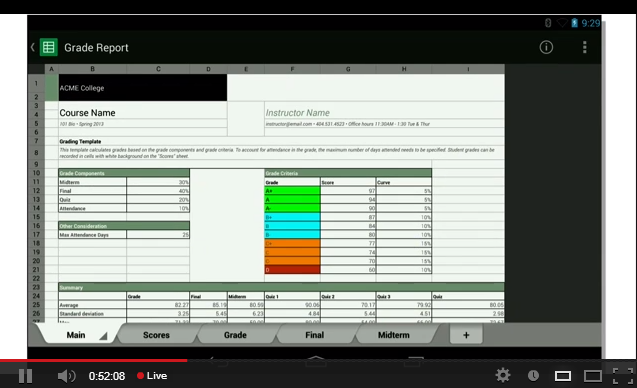Screen dimensions: 637x388
Task: Pause the video playback
Action: click(x=25, y=376)
